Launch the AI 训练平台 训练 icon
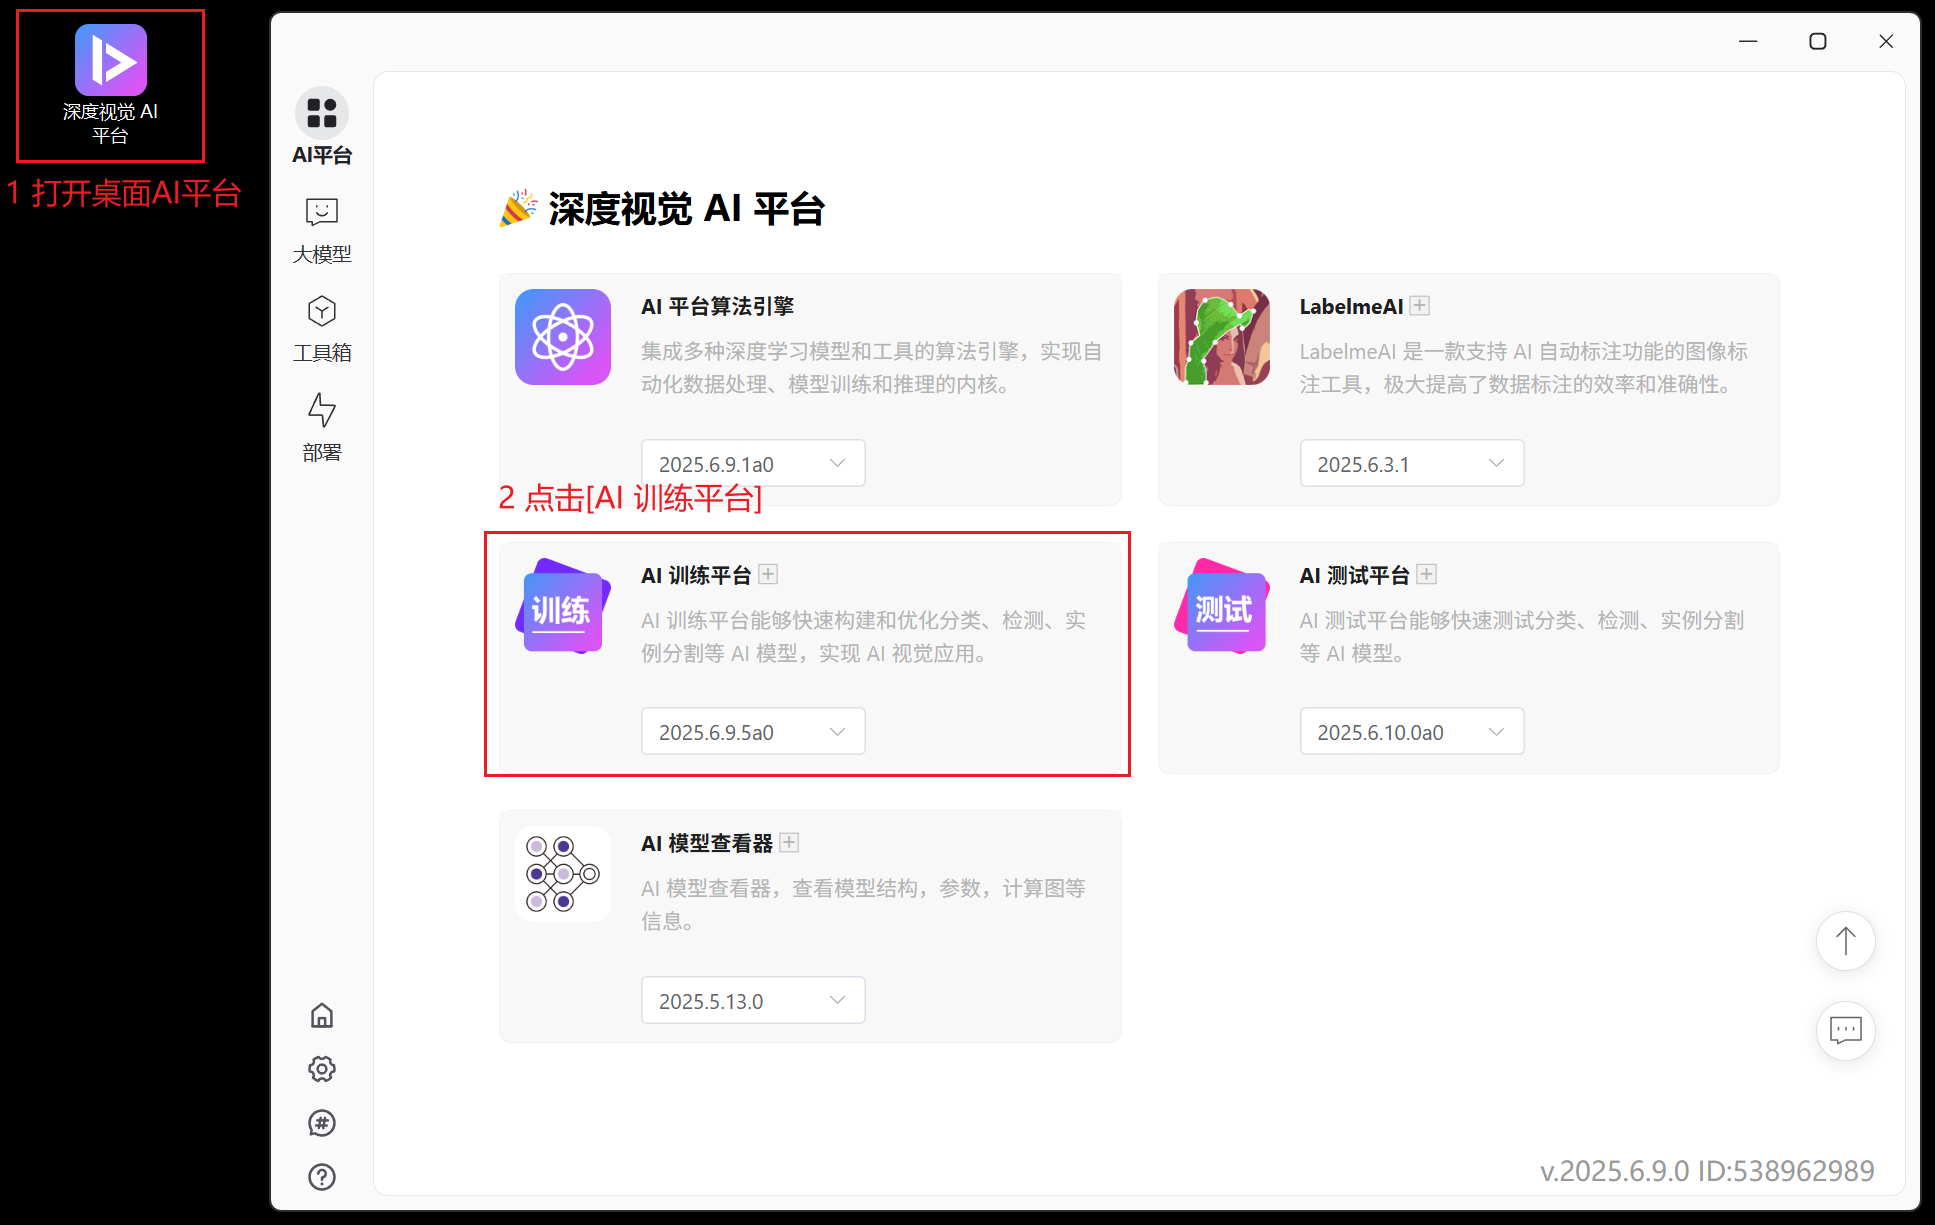 pos(563,606)
